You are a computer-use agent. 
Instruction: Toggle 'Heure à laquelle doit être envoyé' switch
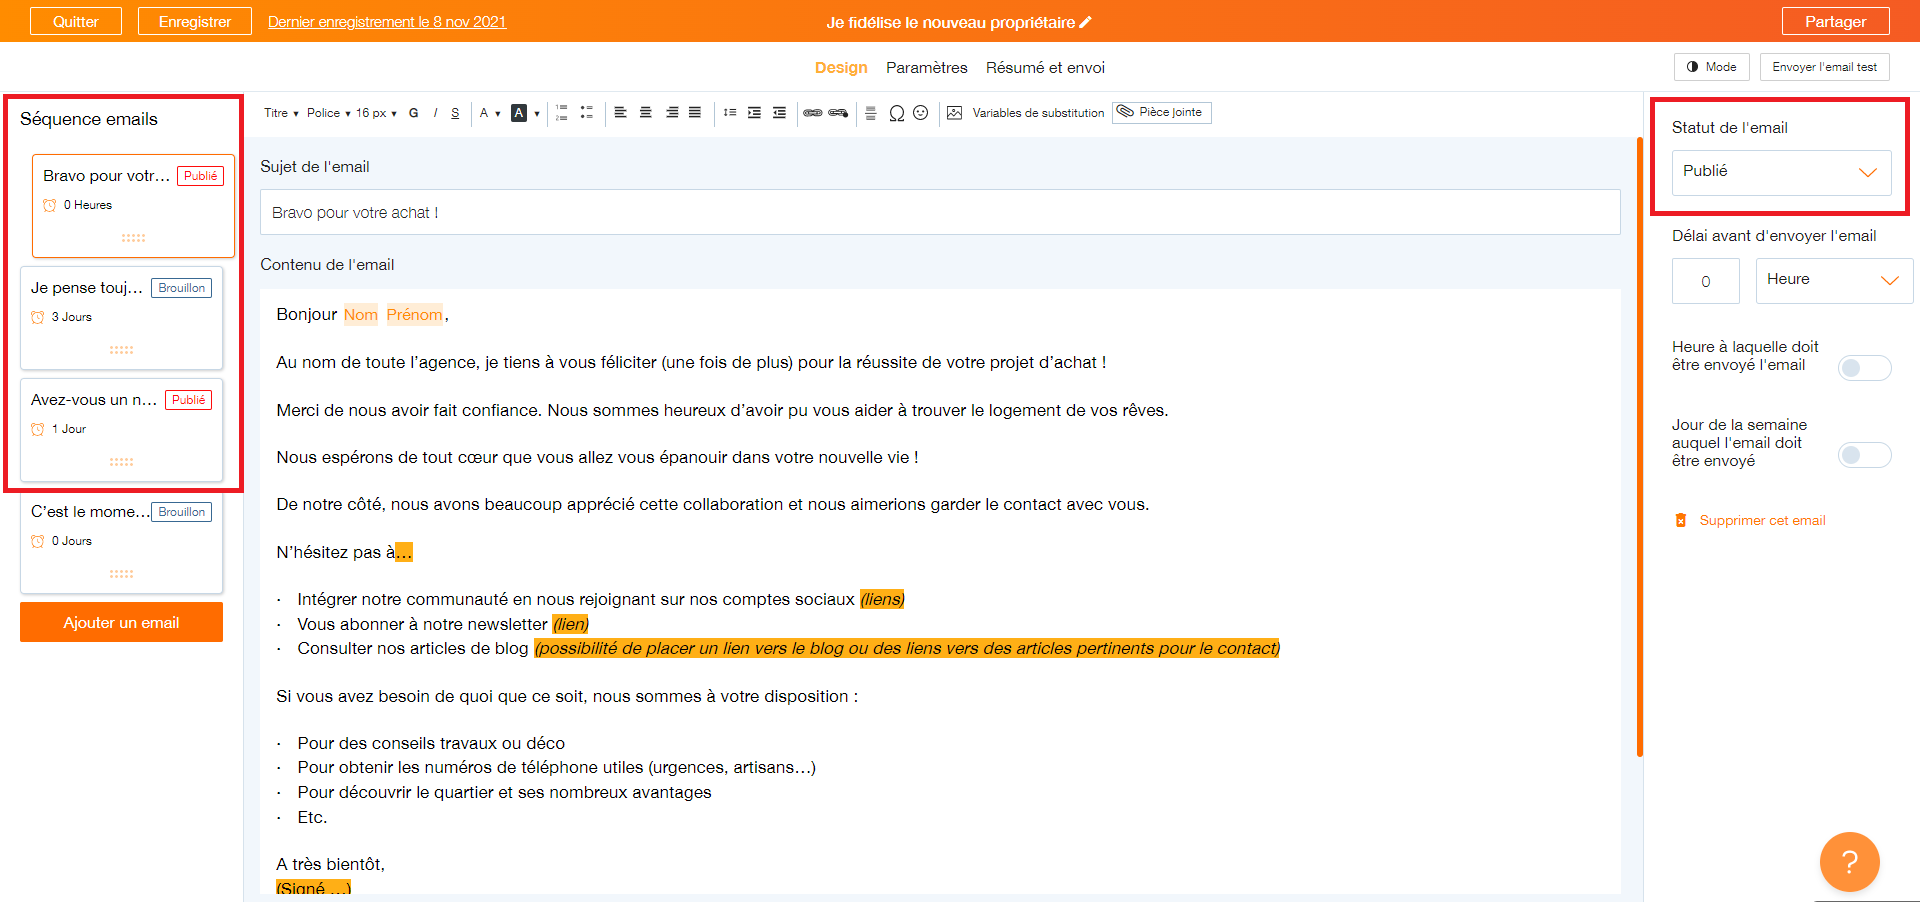coord(1865,368)
